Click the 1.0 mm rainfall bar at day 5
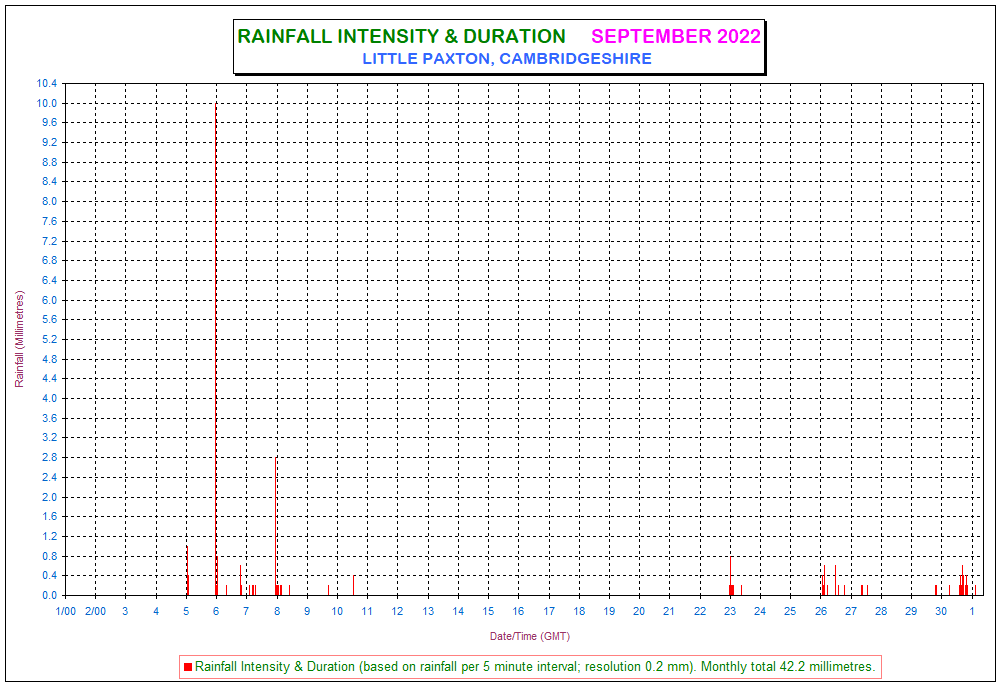The image size is (1001, 686). [187, 570]
